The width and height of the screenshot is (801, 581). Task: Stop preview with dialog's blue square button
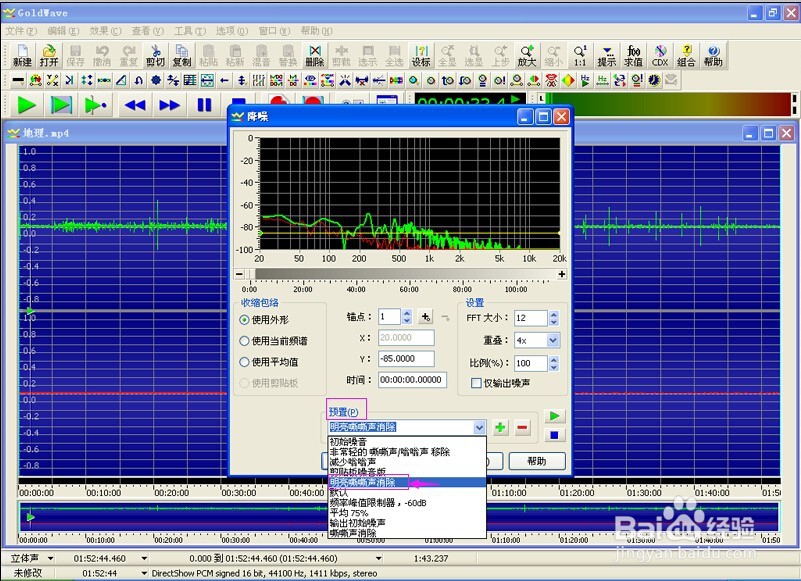click(x=554, y=435)
